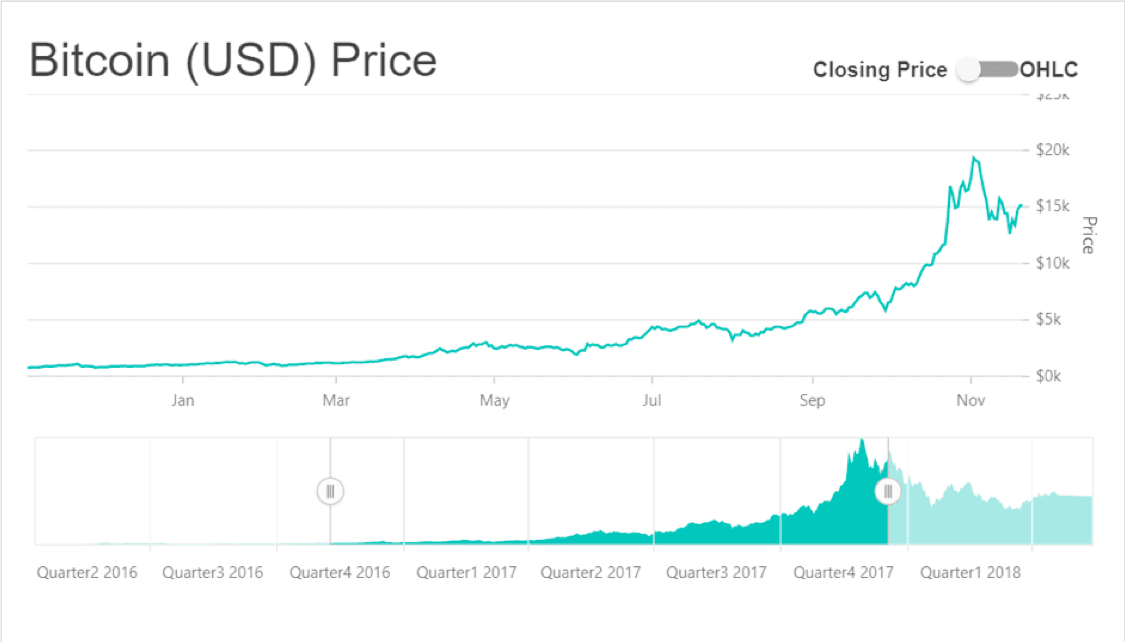Viewport: 1125px width, 642px height.
Task: Click Quarter2 2017 in the range selector
Action: (x=590, y=572)
